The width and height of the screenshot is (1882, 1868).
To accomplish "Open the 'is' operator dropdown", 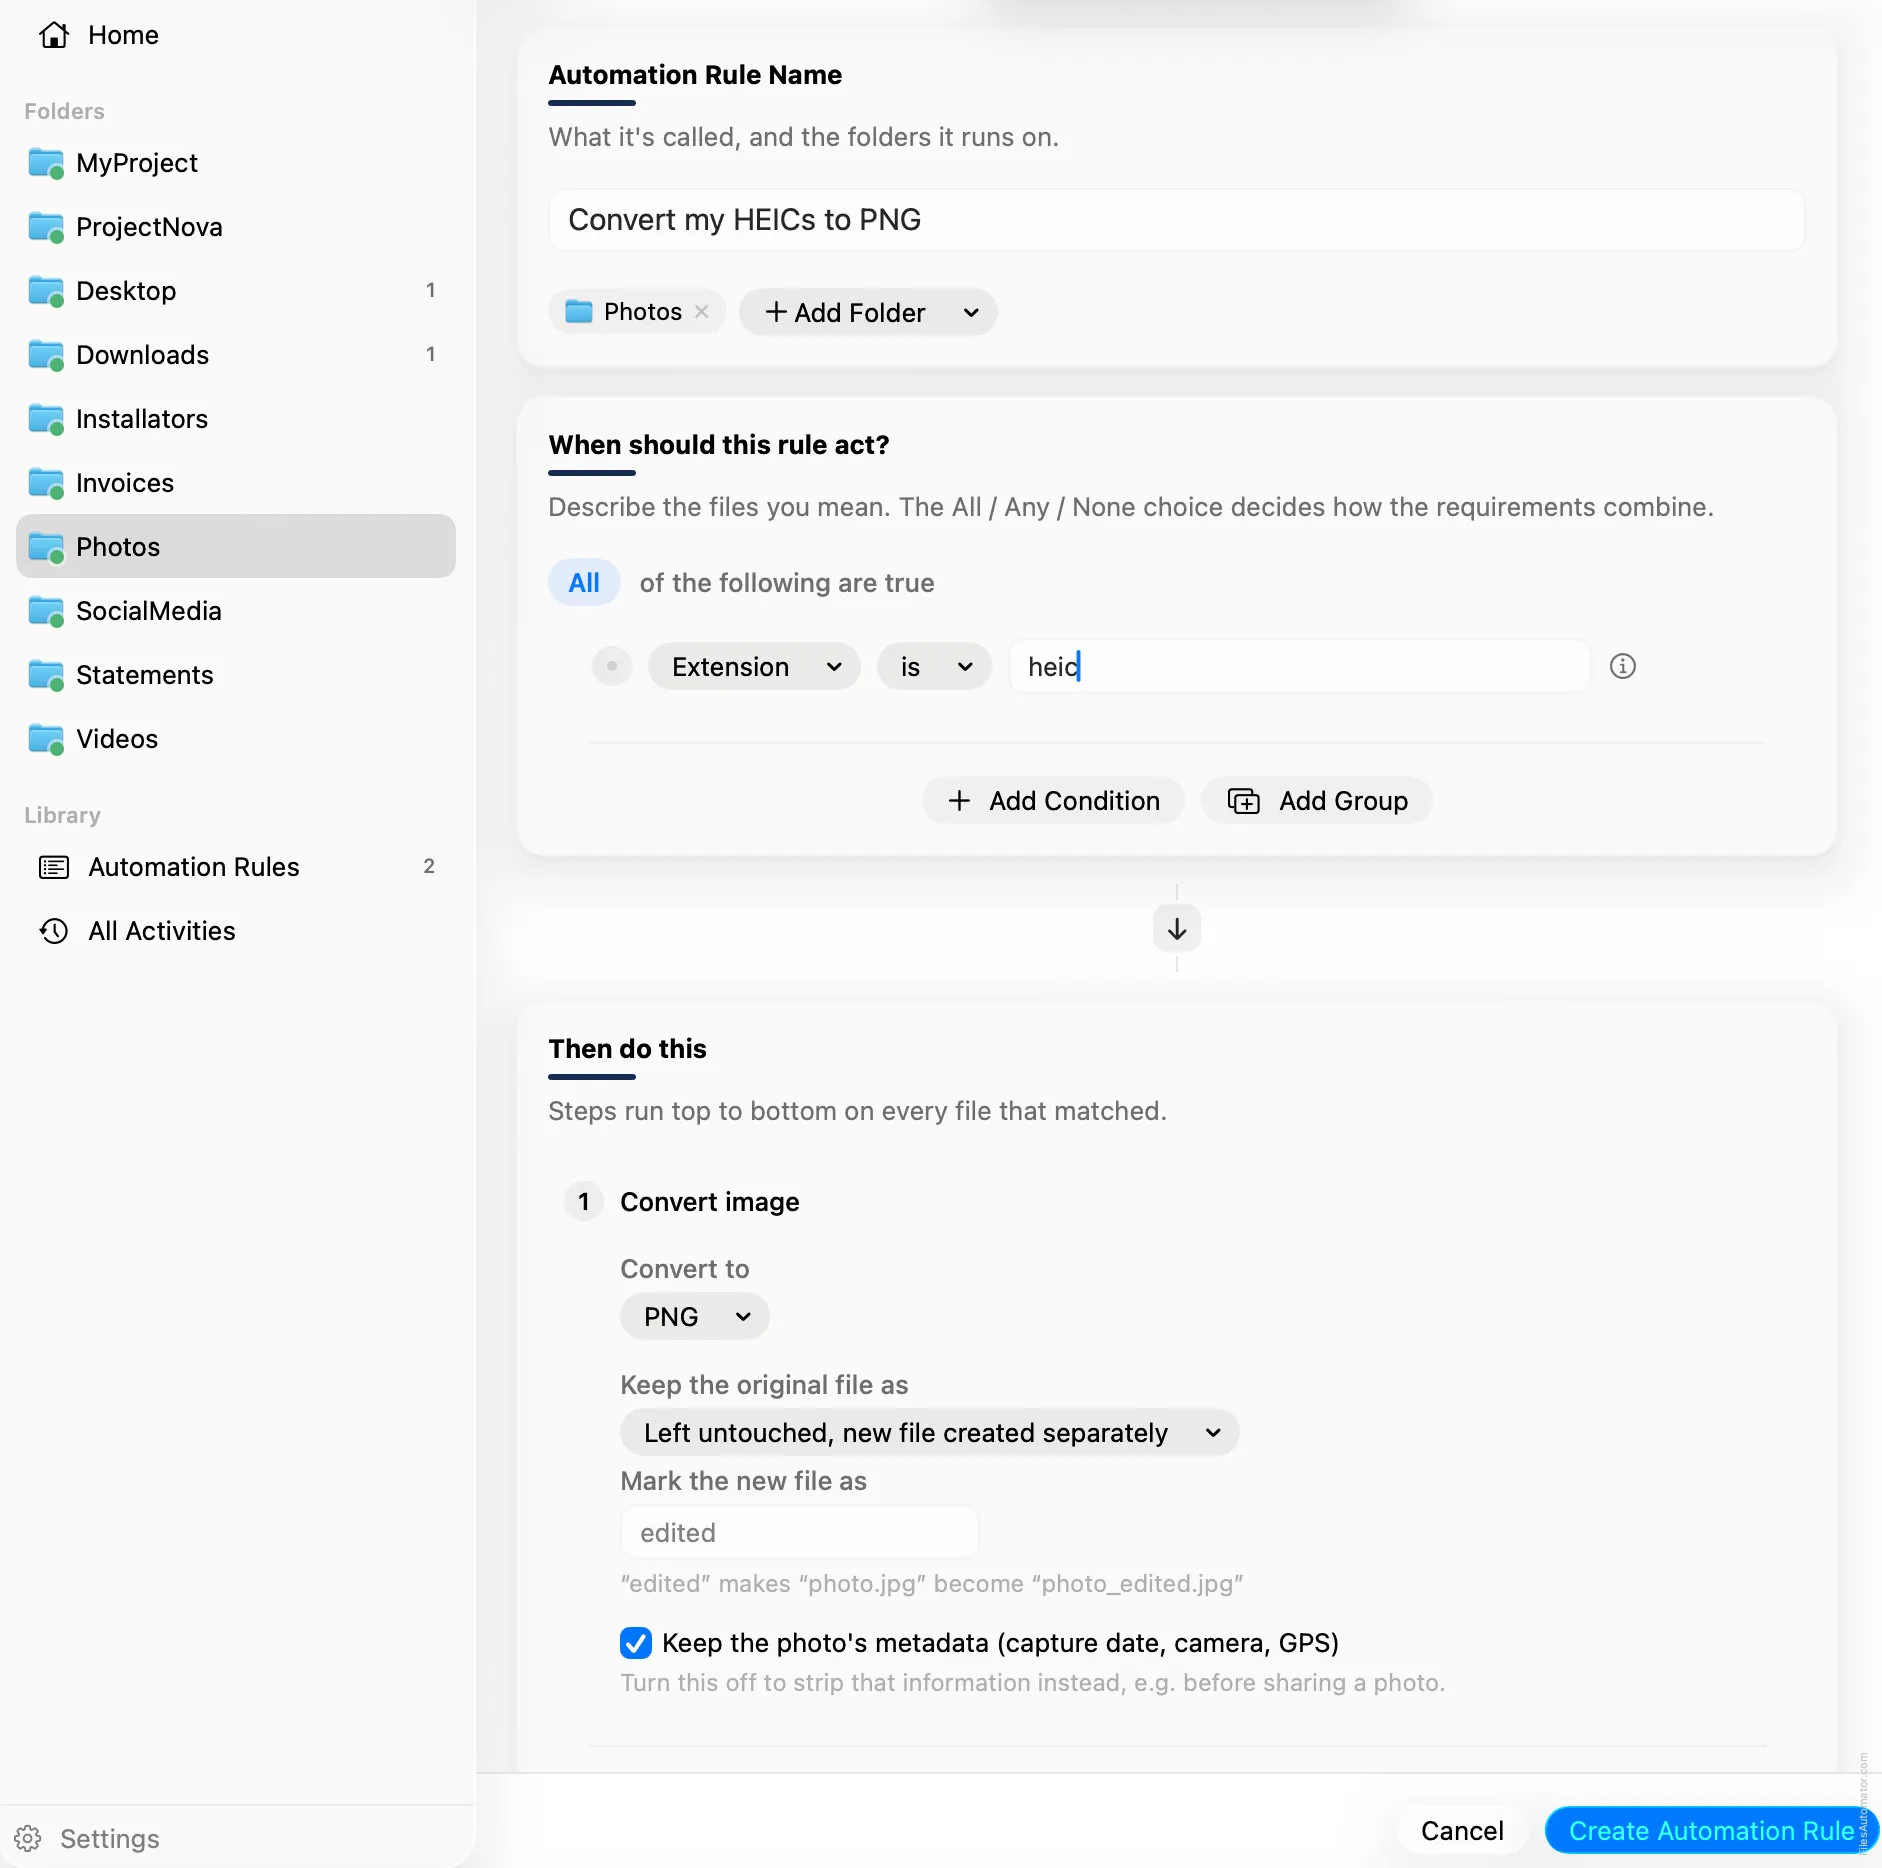I will click(x=934, y=667).
